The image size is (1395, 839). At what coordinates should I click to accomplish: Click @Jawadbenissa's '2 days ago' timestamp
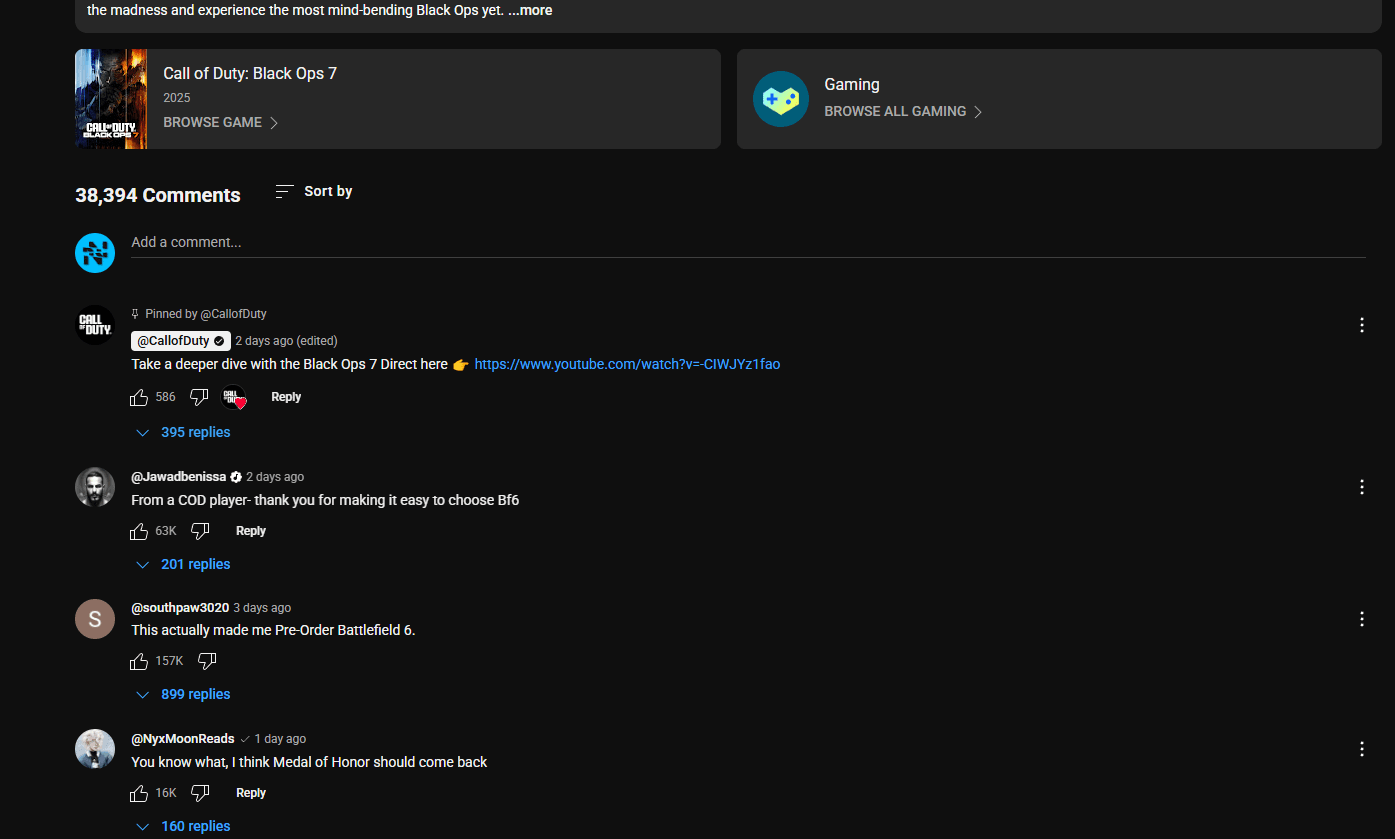click(275, 477)
